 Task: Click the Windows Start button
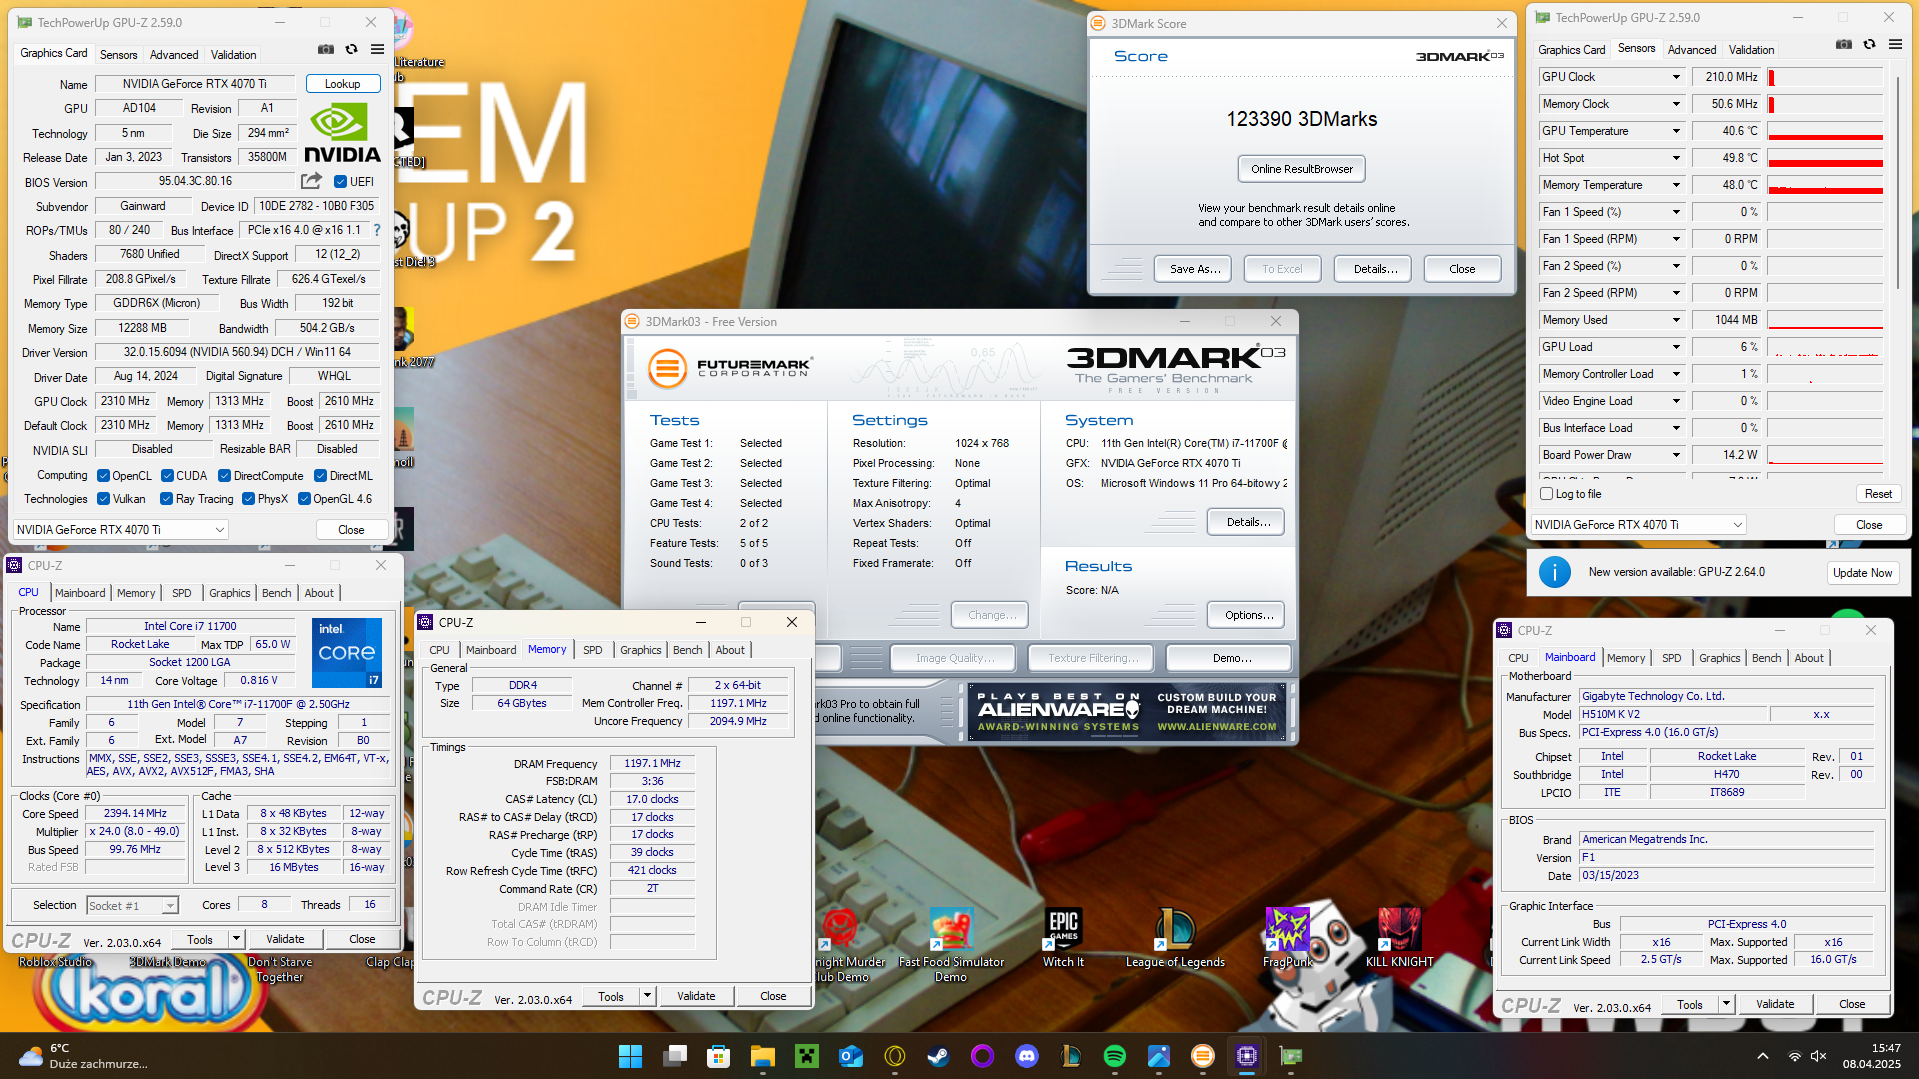pos(630,1056)
